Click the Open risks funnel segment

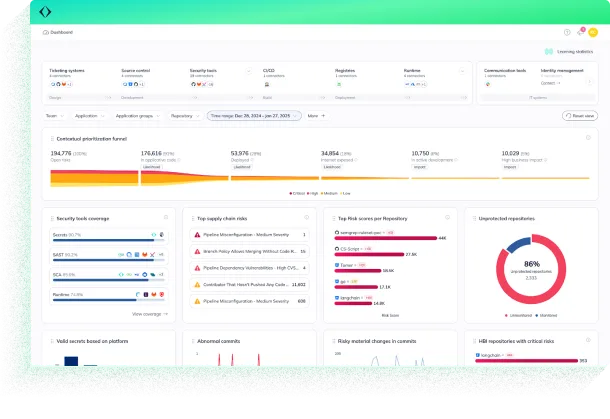click(94, 178)
